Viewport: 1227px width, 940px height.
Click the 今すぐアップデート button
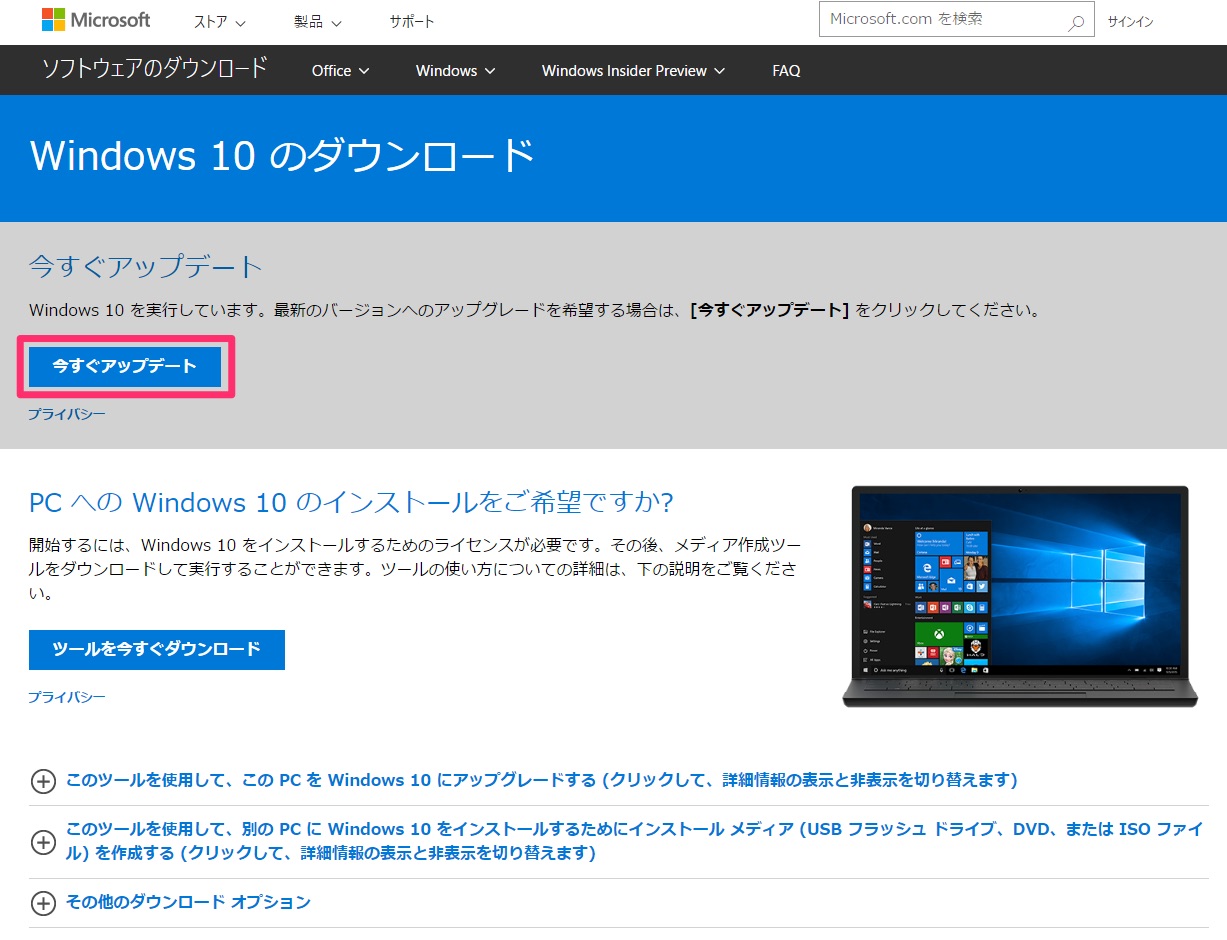tap(125, 367)
